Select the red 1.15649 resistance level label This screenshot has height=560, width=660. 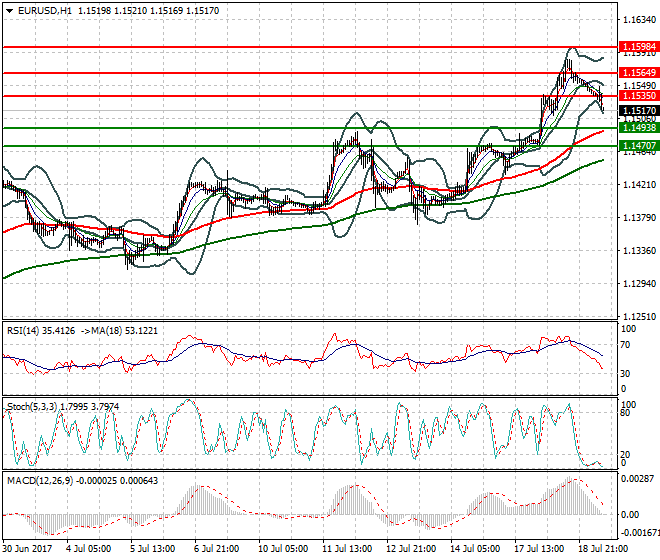point(639,72)
